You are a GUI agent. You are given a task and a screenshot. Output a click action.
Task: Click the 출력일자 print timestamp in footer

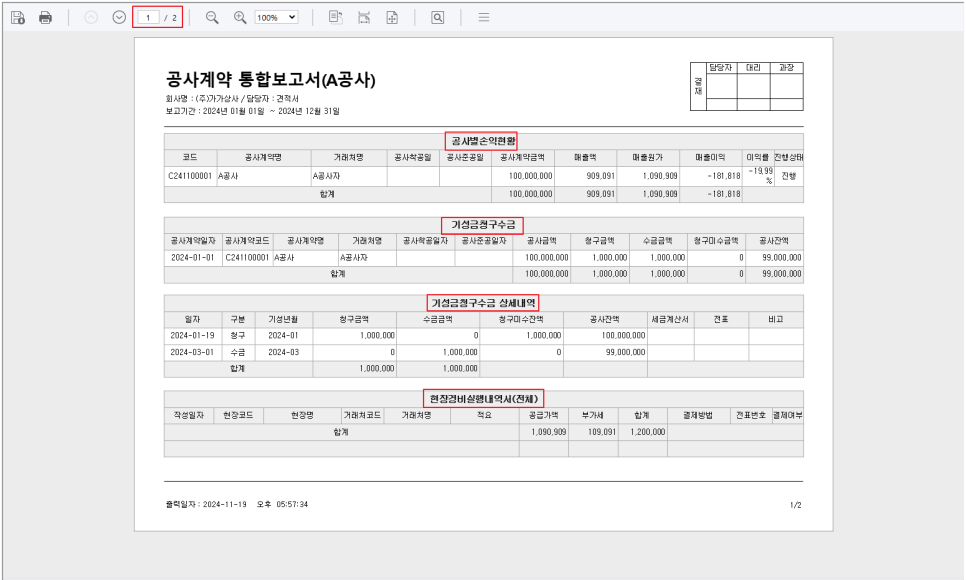pos(237,504)
